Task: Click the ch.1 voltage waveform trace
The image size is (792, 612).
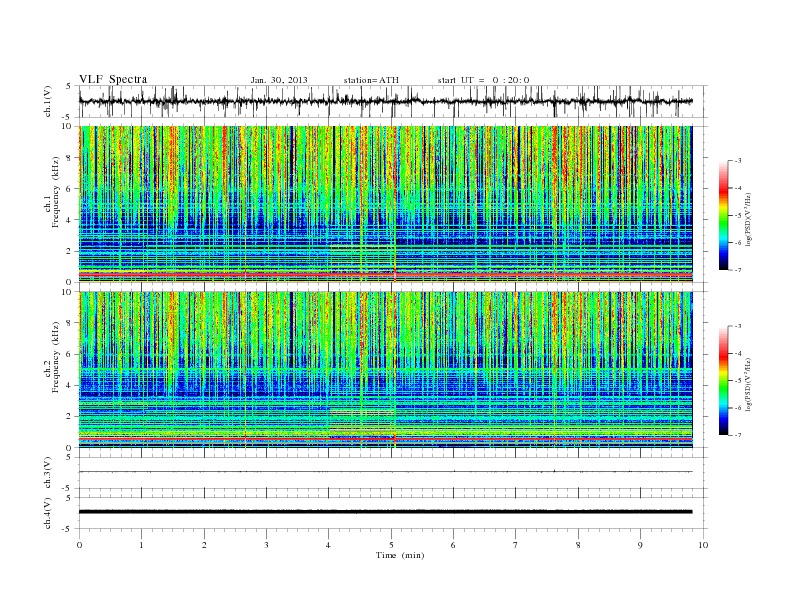Action: point(385,101)
